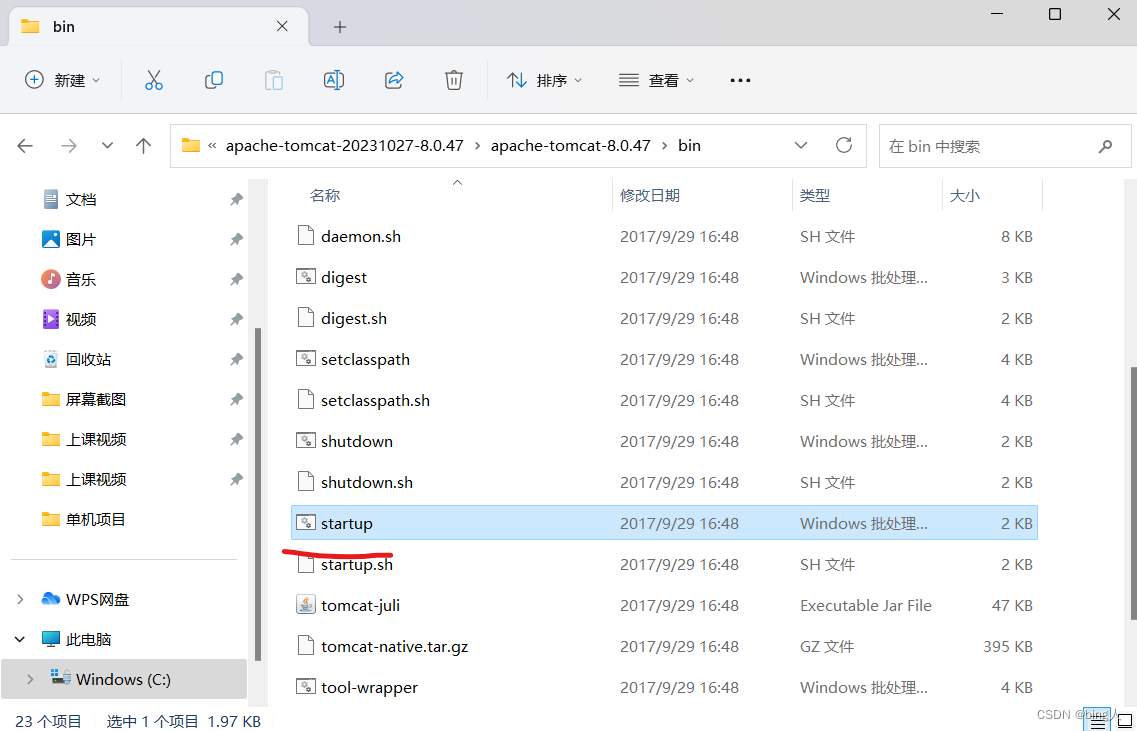The height and width of the screenshot is (731, 1137).
Task: Open 回收站 in the sidebar
Action: [88, 359]
